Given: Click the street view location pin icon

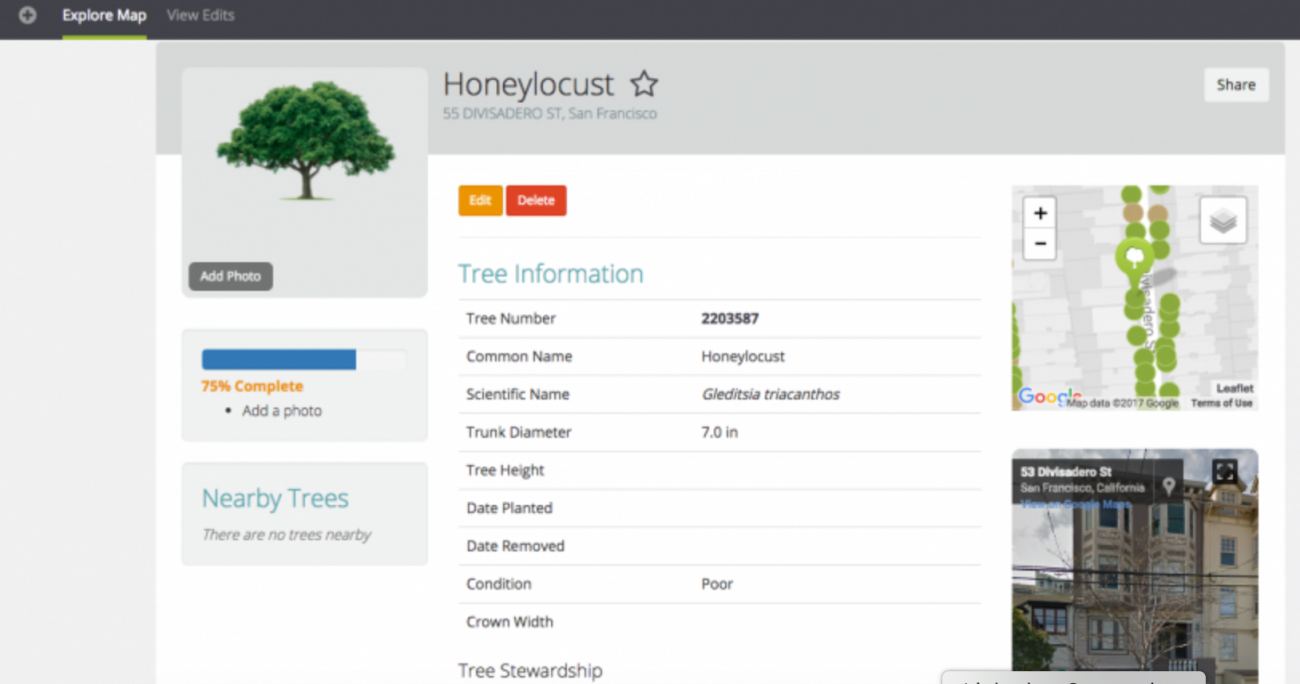Looking at the screenshot, I should pos(1168,486).
